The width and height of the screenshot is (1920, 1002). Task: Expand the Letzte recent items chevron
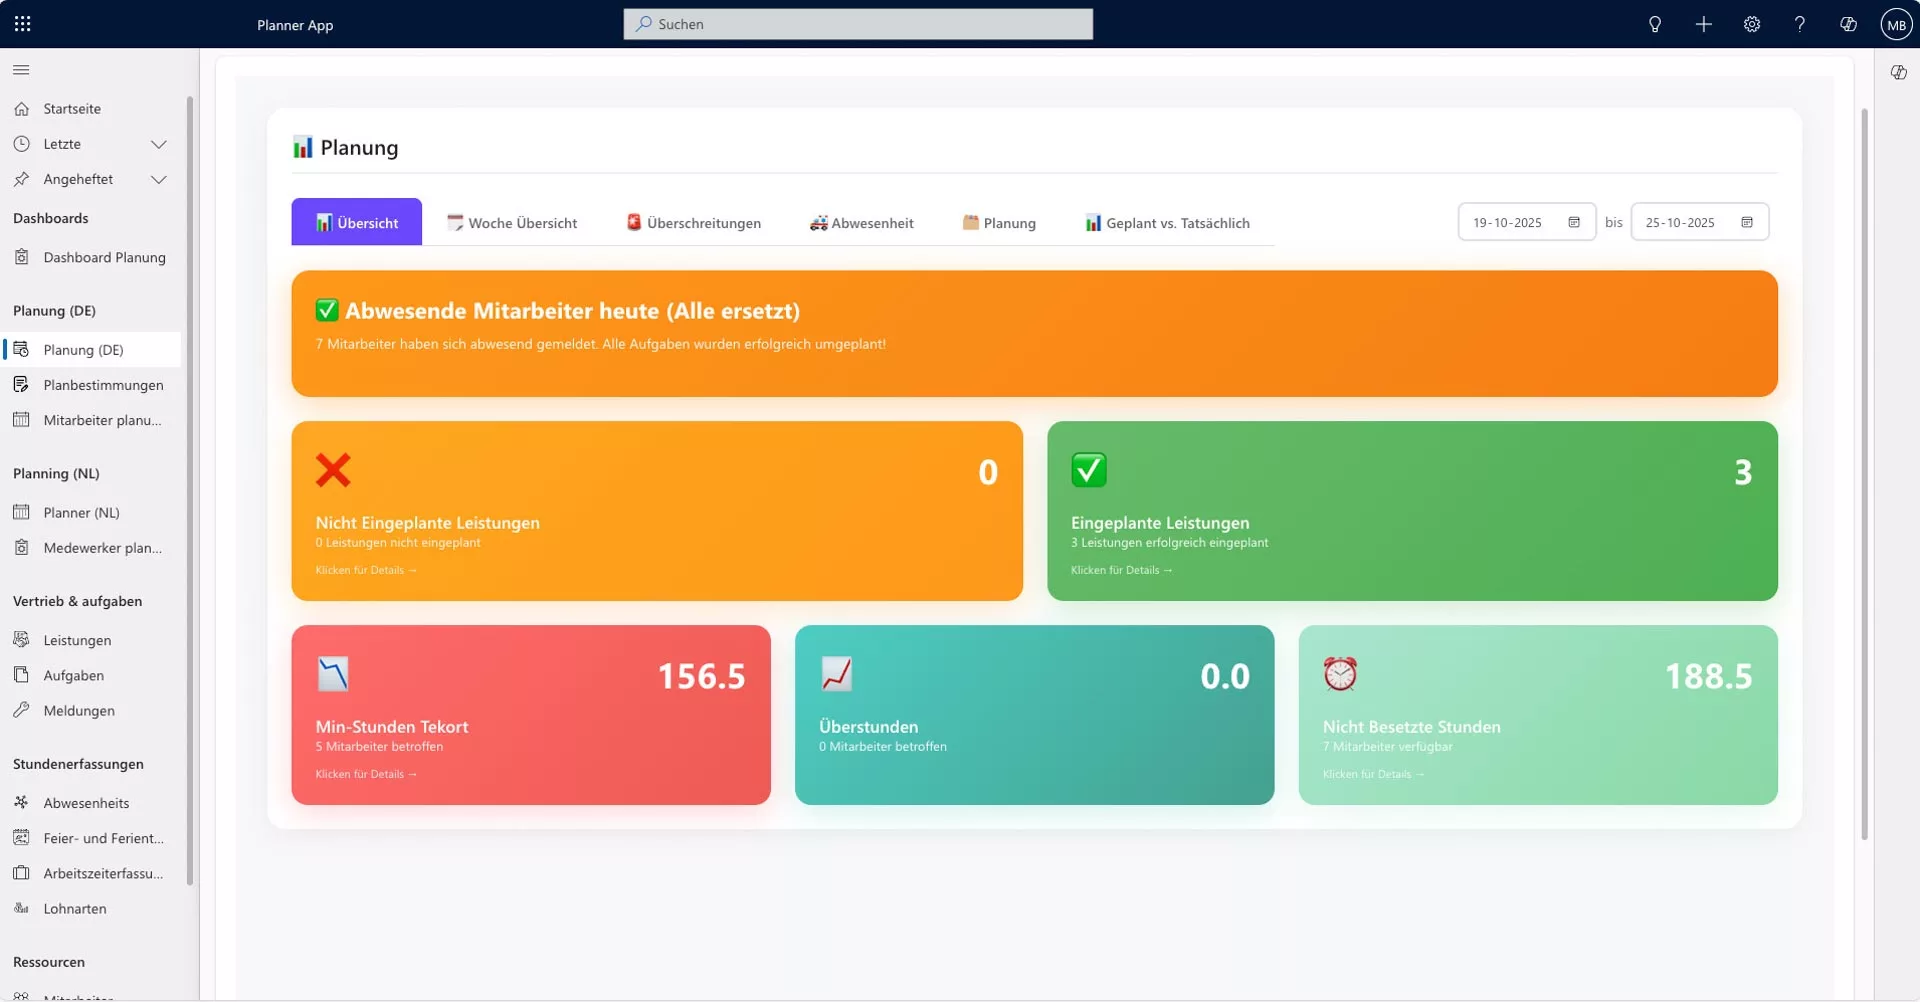[158, 144]
